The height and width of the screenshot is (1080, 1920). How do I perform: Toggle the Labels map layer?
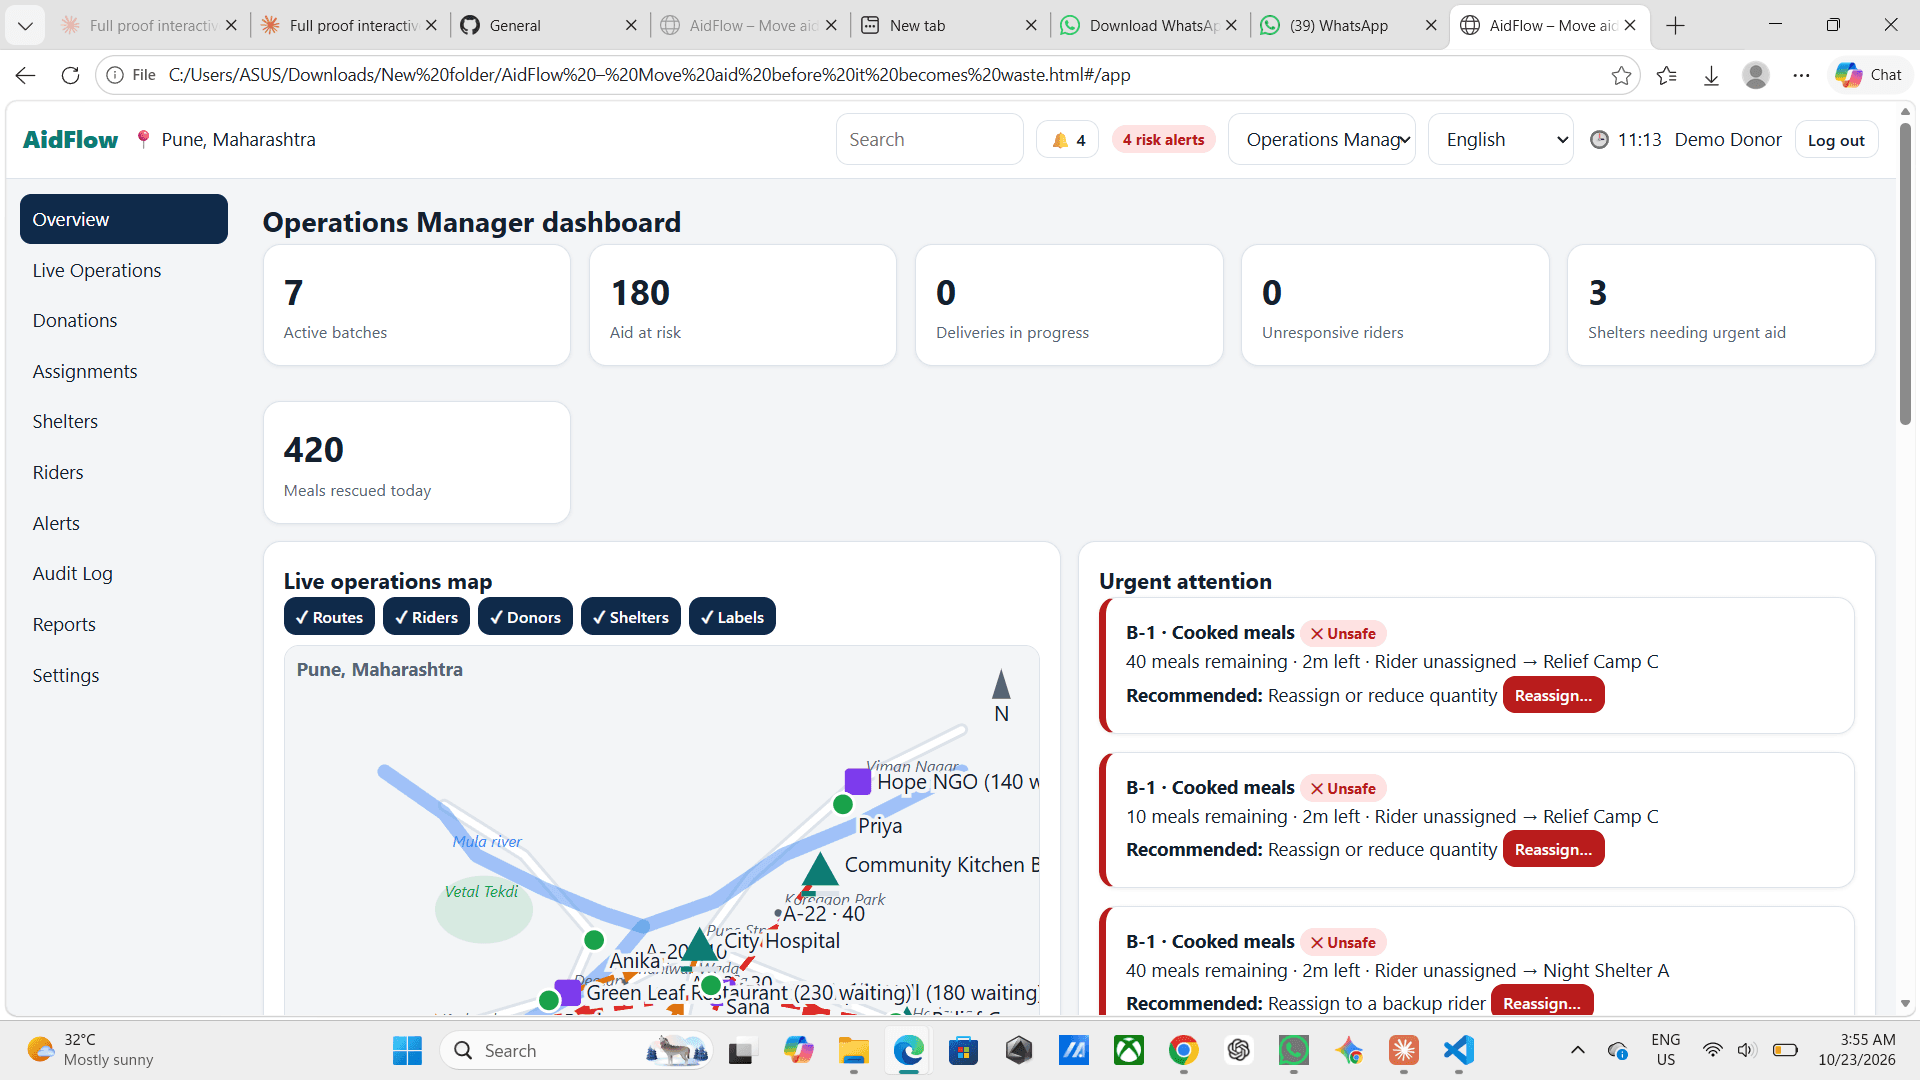[x=732, y=617]
